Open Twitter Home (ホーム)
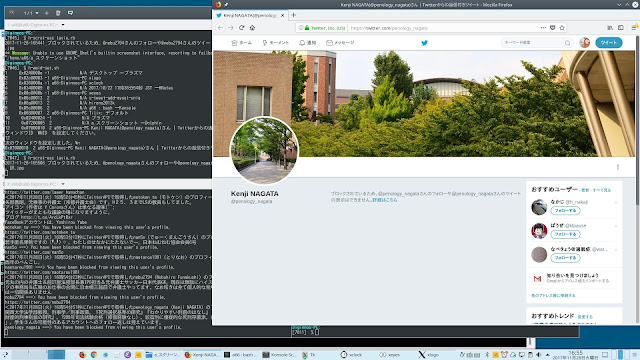Image resolution: width=640 pixels, height=360 pixels. point(241,42)
